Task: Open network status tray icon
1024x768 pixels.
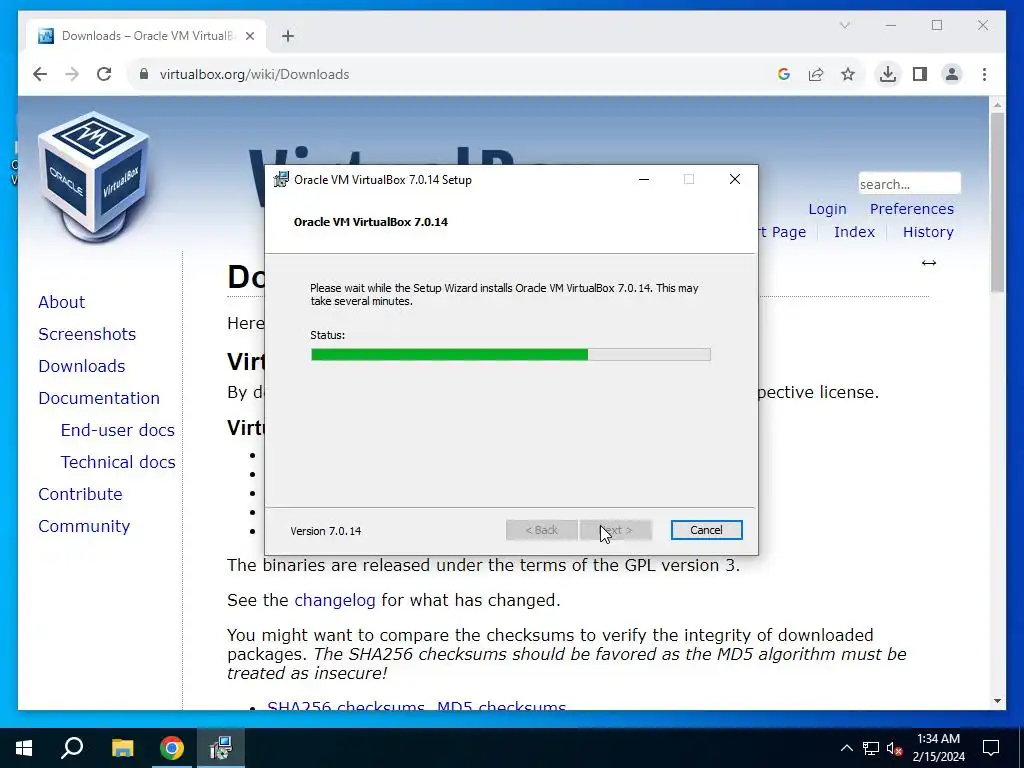Action: 871,748
